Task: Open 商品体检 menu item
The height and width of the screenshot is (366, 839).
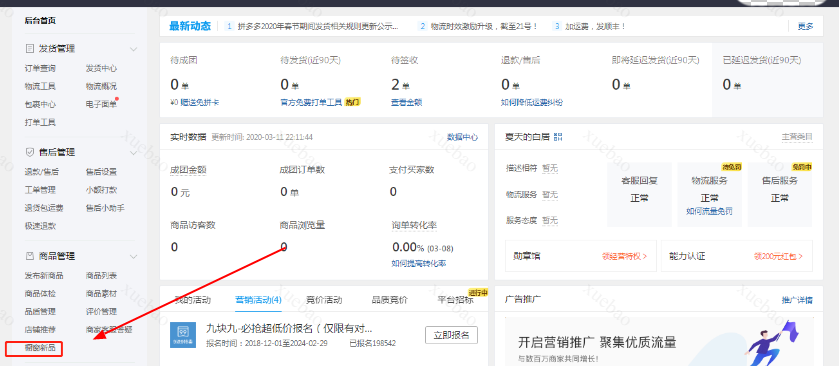Action: (40, 293)
